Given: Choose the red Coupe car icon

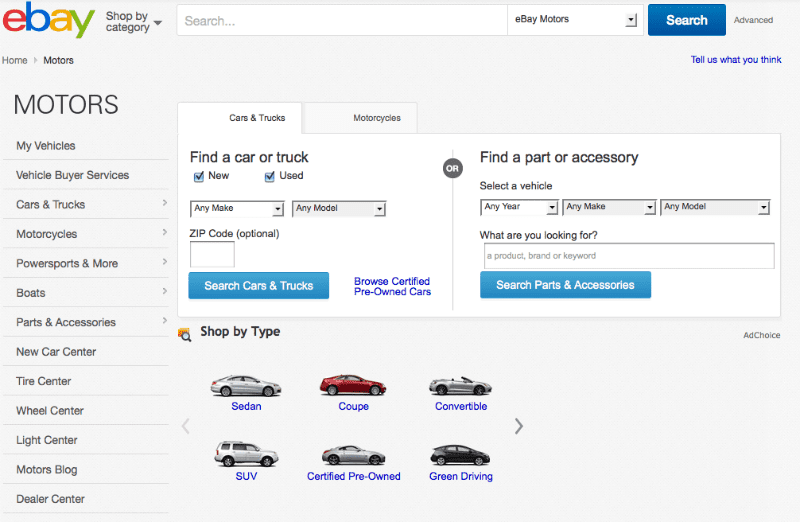Looking at the screenshot, I should click(353, 386).
